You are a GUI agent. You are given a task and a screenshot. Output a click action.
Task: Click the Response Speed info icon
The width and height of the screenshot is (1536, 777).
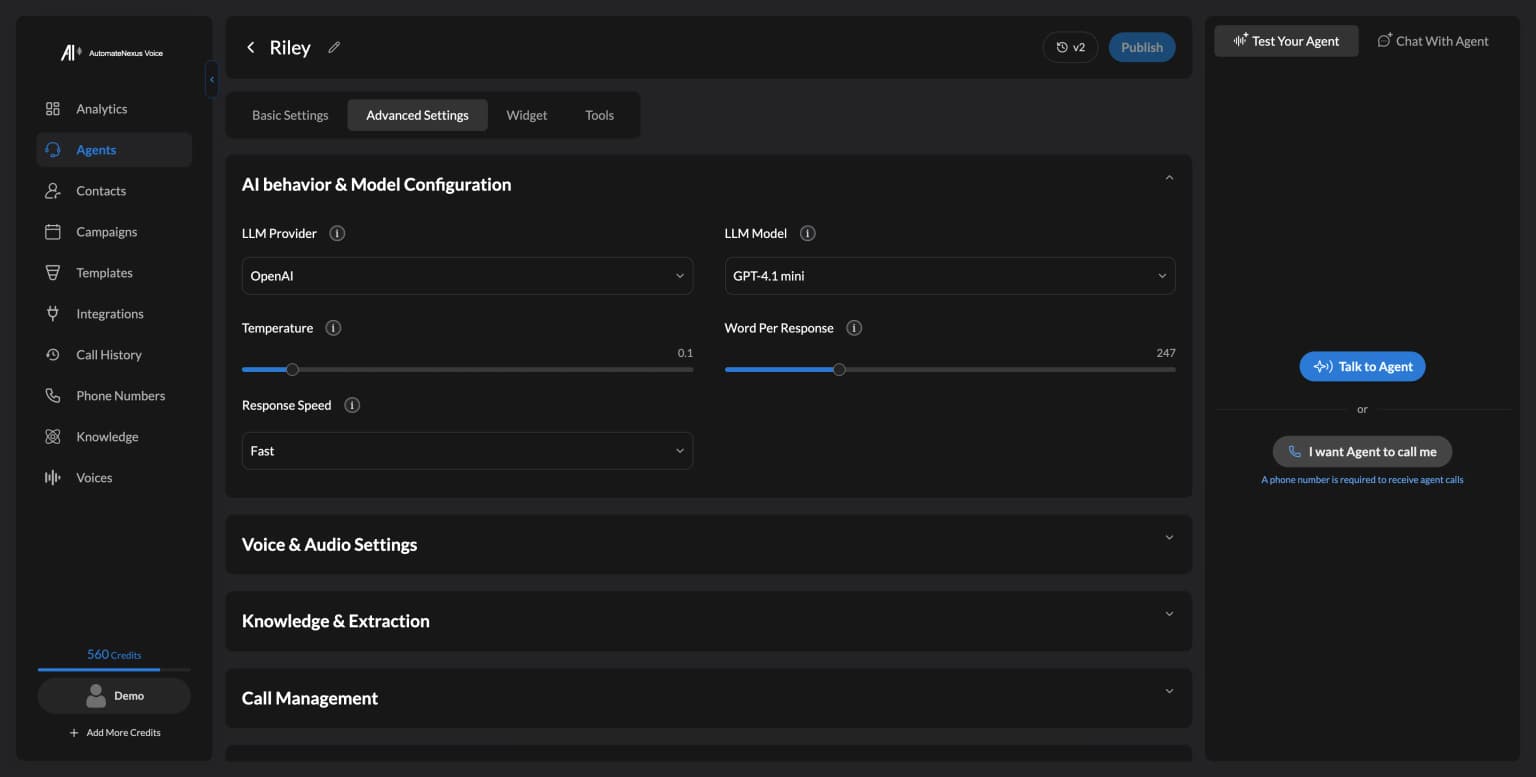point(352,405)
